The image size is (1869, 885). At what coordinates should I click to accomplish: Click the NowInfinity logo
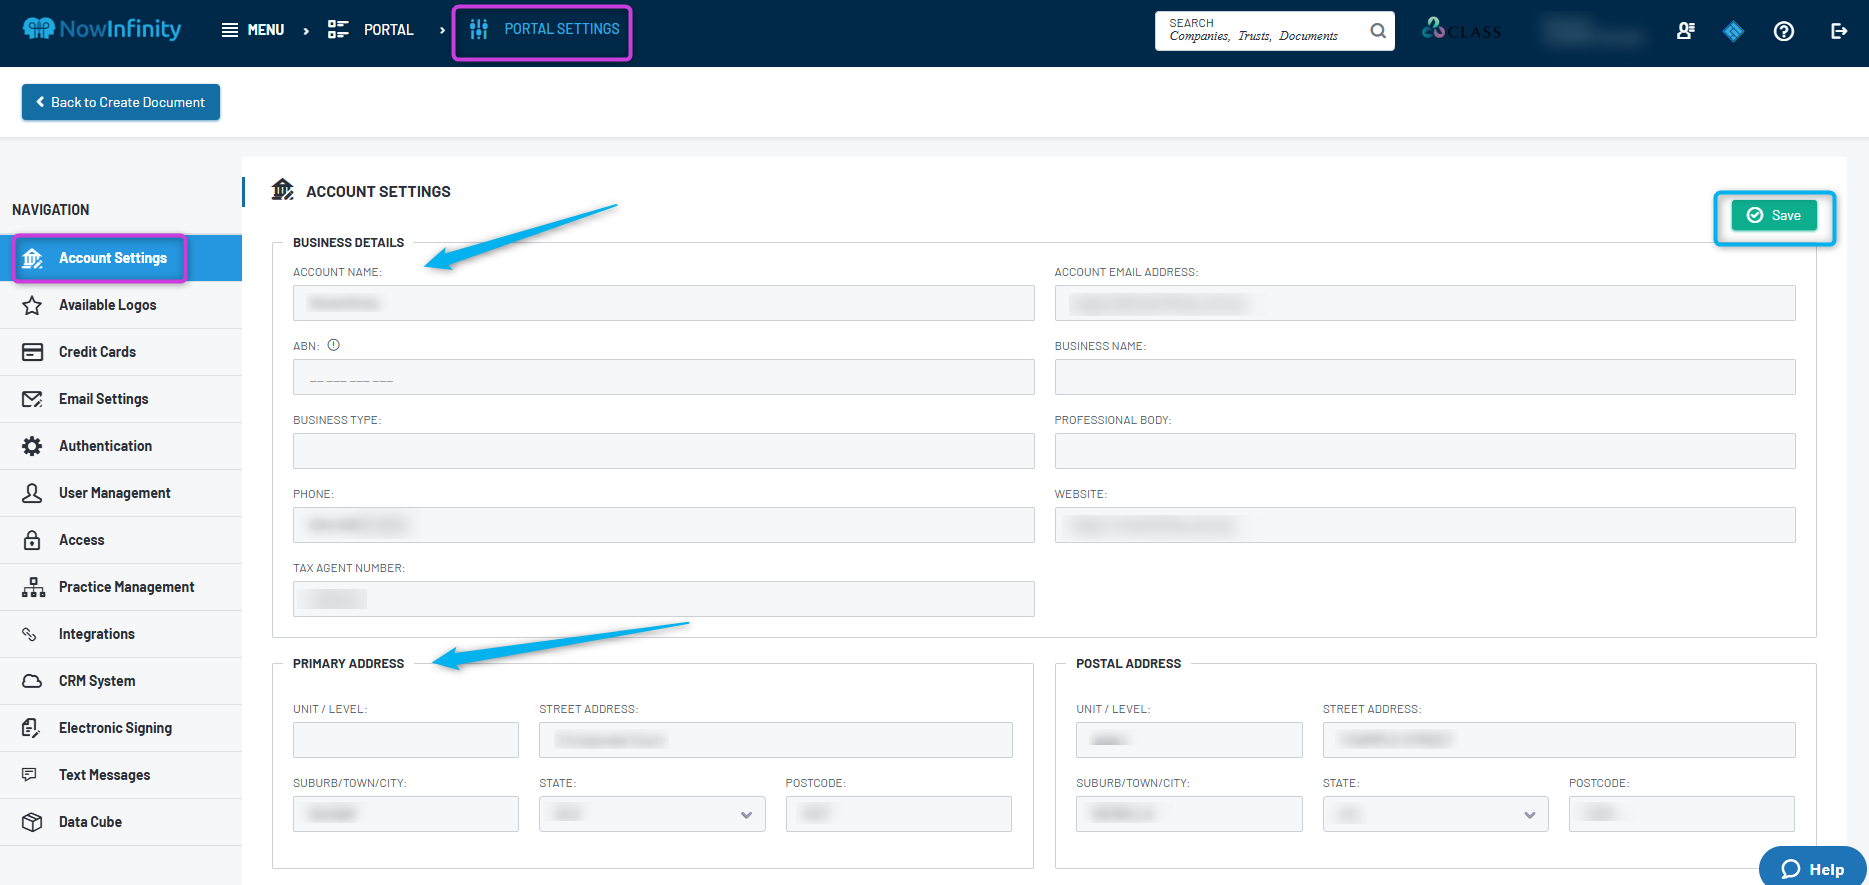[x=101, y=29]
